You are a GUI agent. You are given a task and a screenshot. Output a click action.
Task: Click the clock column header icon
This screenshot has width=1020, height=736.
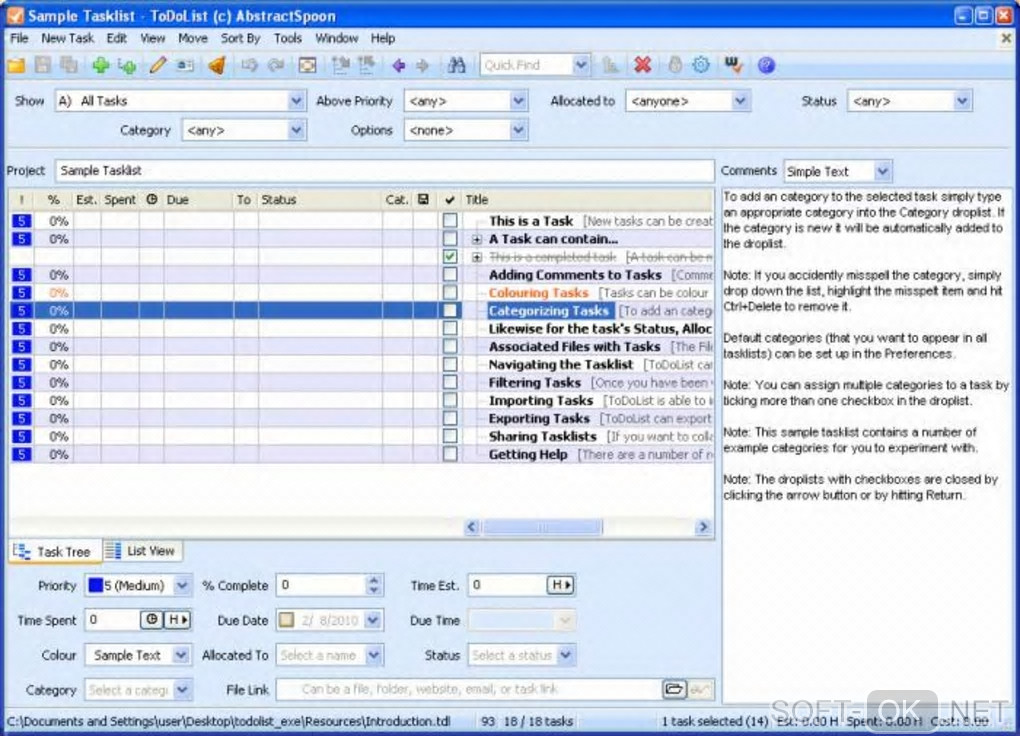pyautogui.click(x=152, y=200)
